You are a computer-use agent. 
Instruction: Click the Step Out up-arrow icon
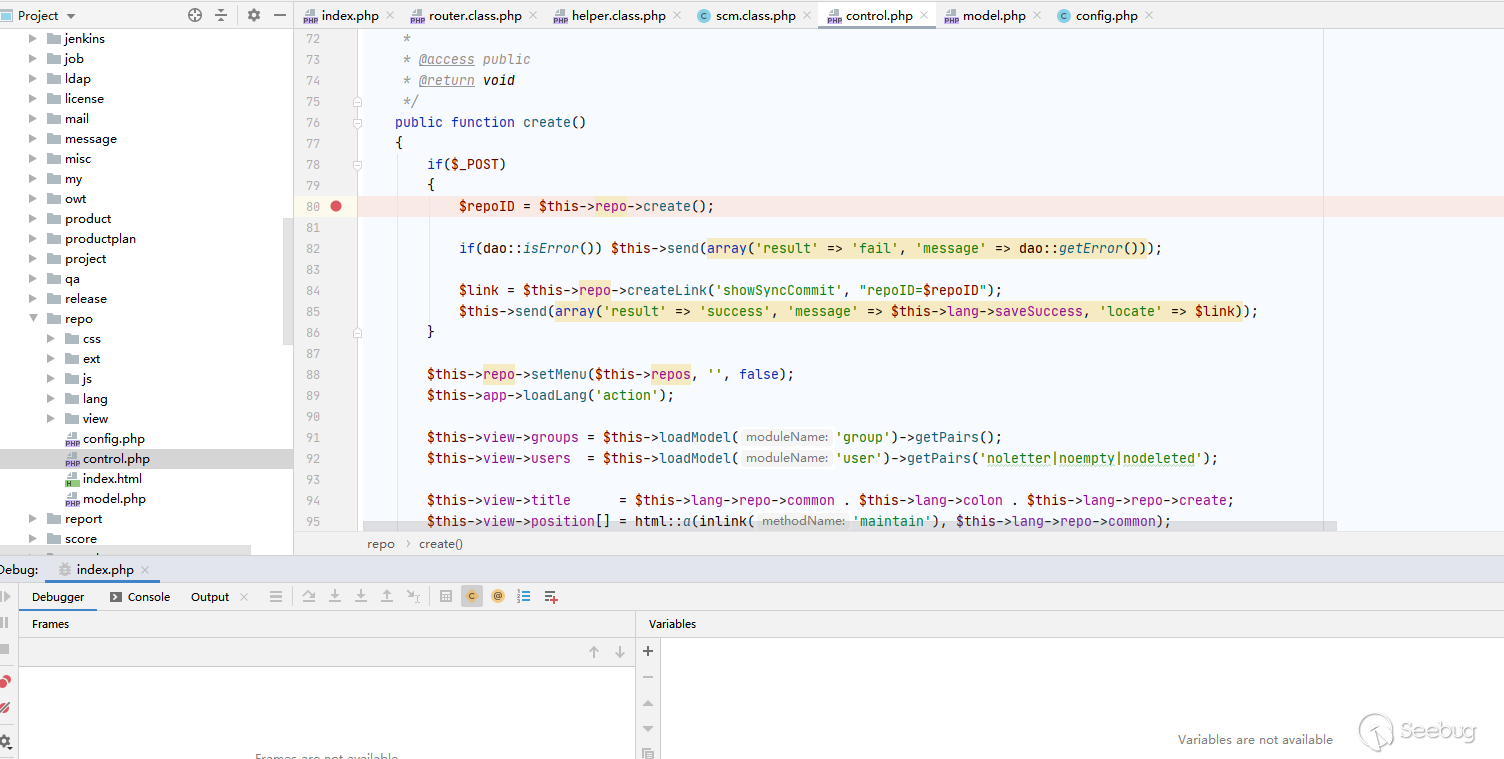(387, 596)
